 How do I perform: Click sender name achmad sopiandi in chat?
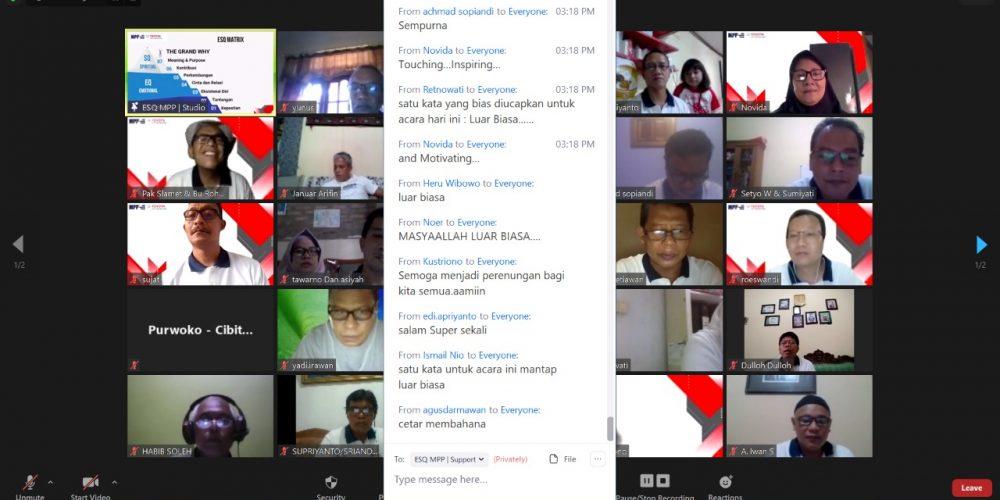tap(458, 11)
